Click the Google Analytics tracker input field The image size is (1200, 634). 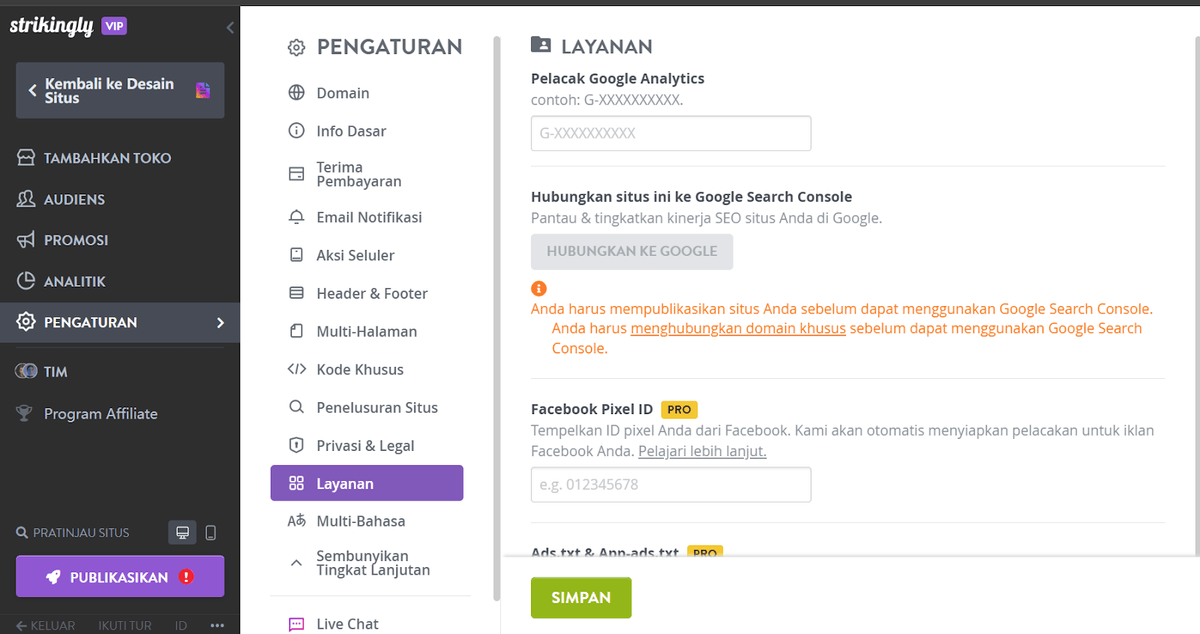pos(671,133)
